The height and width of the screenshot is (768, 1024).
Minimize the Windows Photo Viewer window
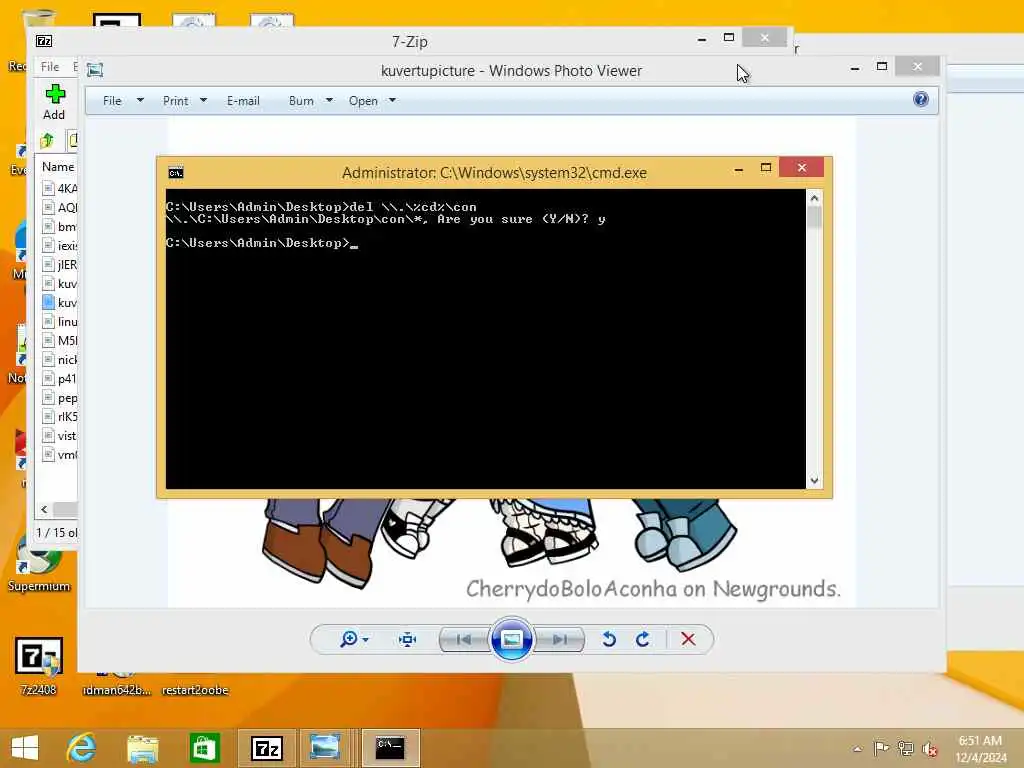pyautogui.click(x=855, y=67)
